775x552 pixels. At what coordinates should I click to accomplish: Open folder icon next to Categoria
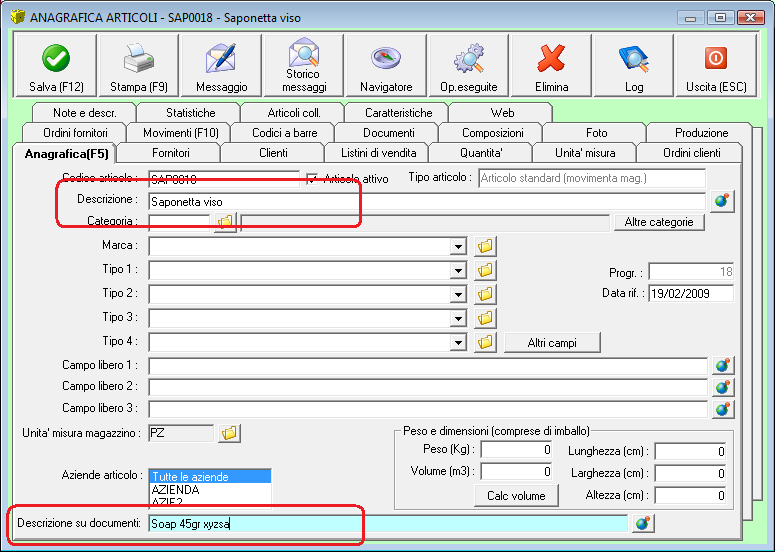pyautogui.click(x=225, y=221)
